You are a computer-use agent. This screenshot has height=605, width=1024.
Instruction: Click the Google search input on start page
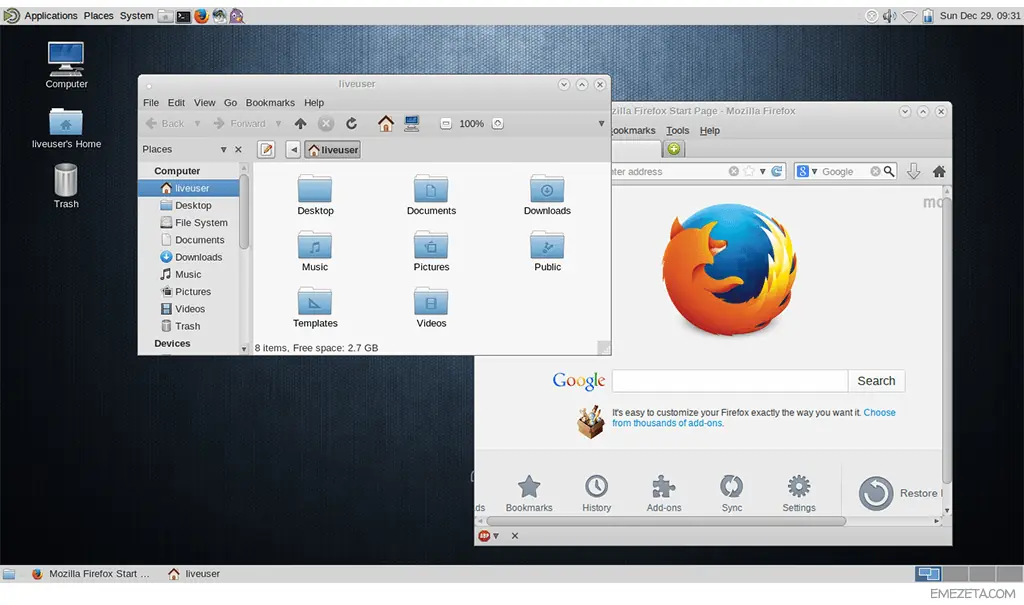[730, 381]
